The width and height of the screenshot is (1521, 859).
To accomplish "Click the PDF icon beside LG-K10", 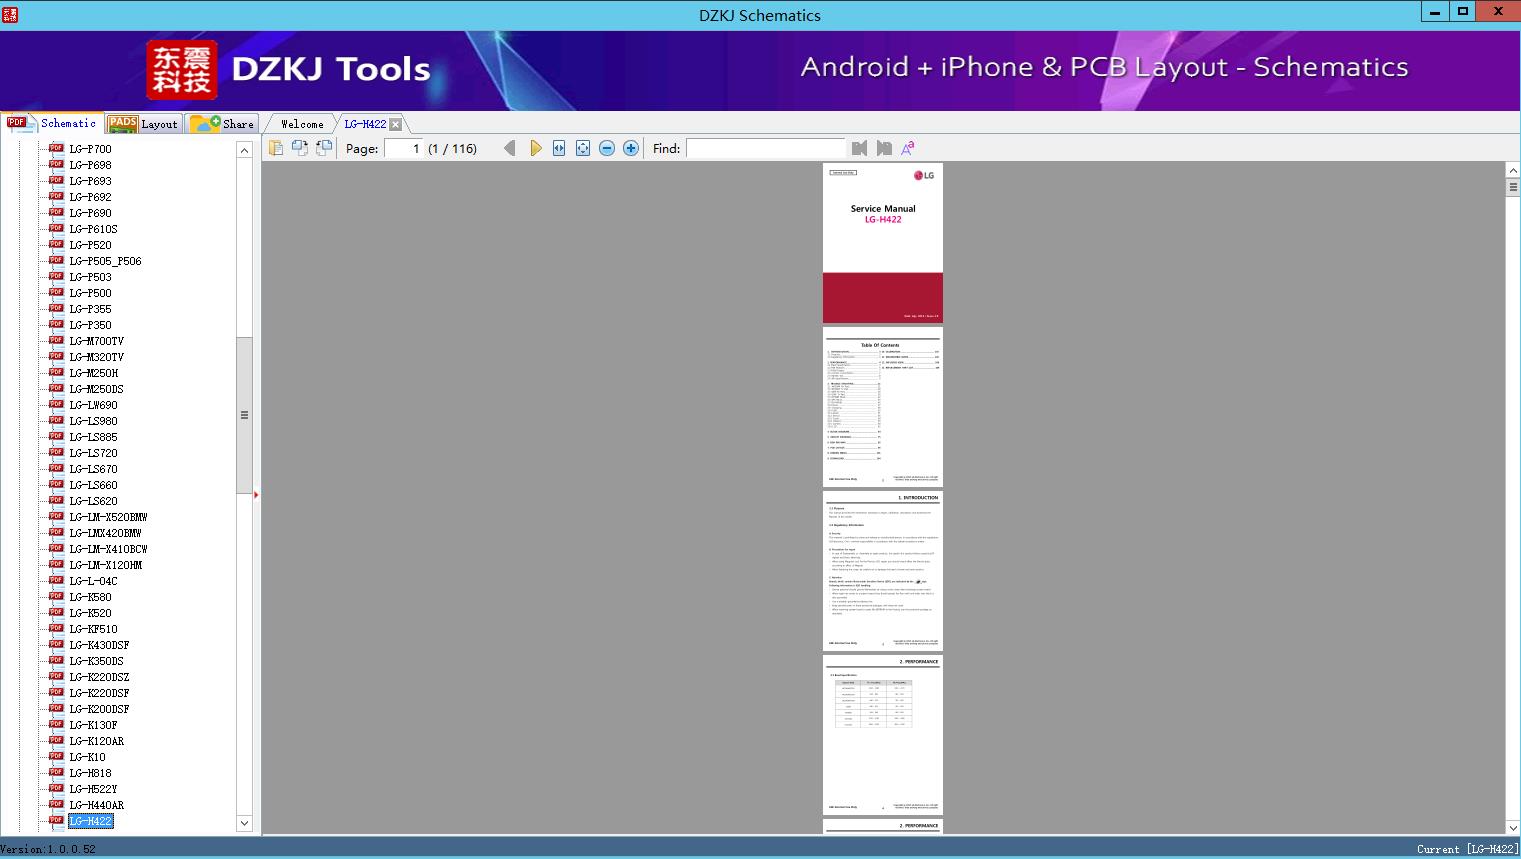I will point(56,757).
